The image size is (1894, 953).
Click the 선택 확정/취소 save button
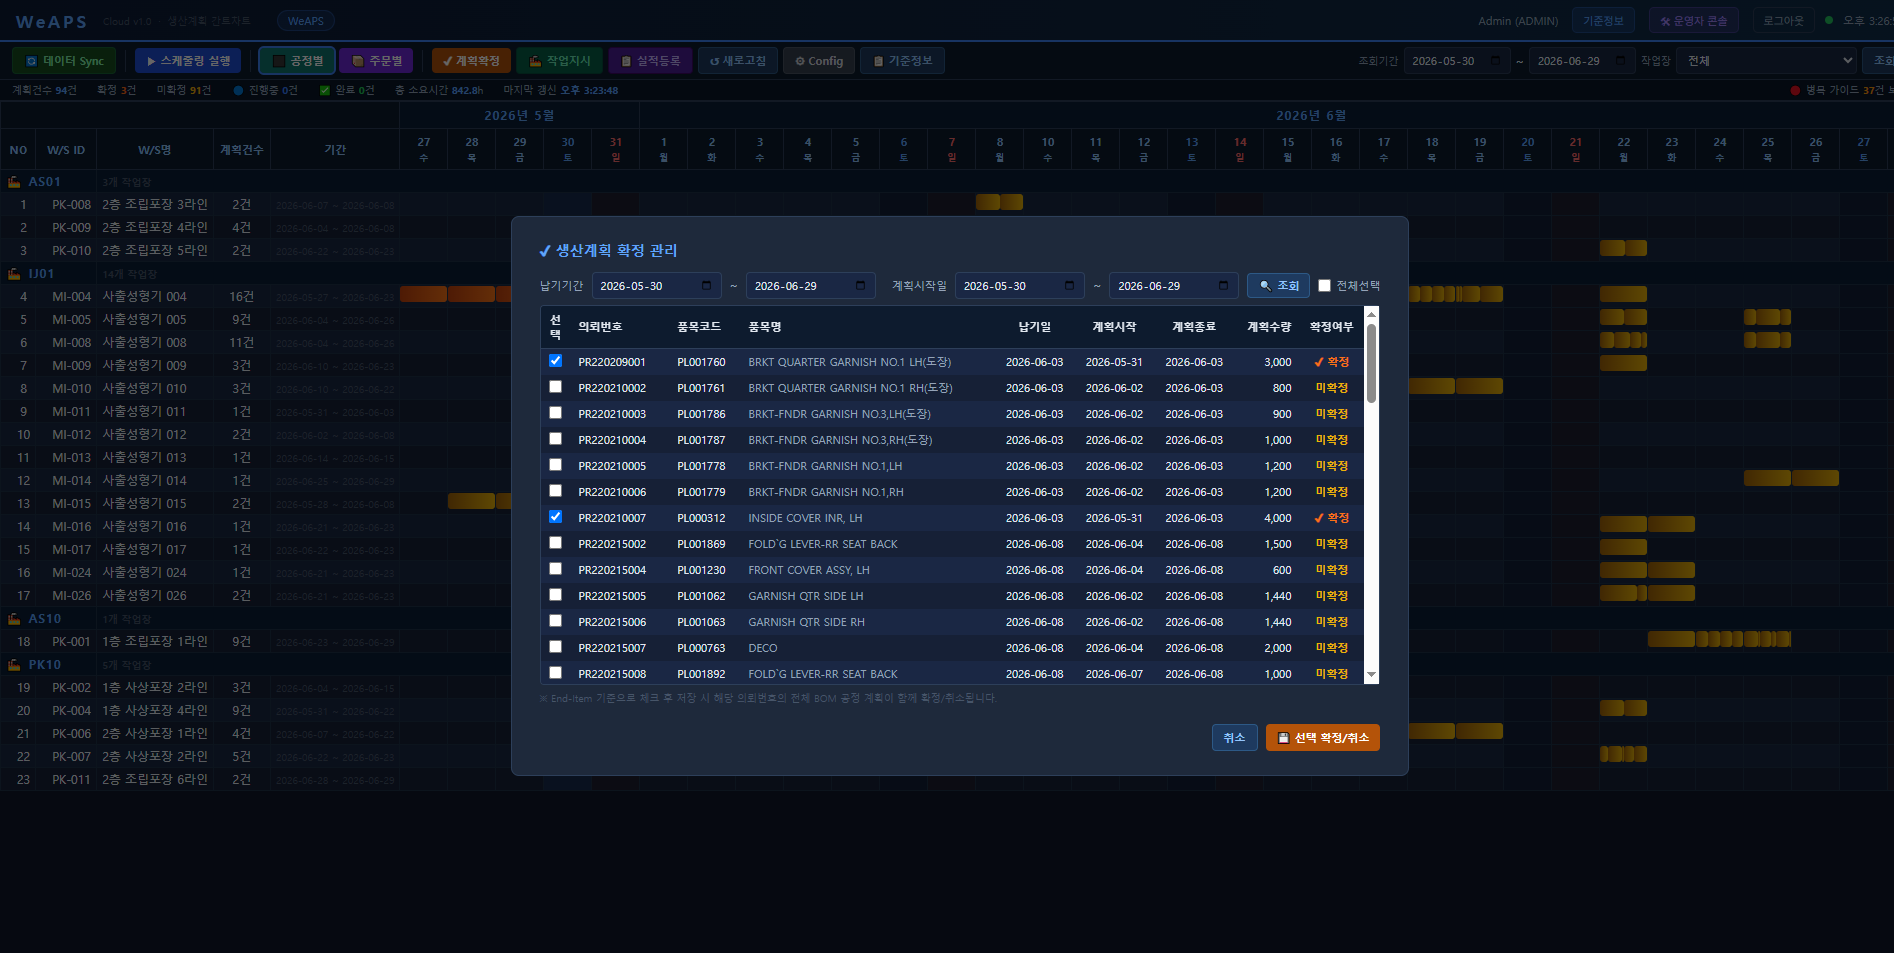tap(1322, 738)
